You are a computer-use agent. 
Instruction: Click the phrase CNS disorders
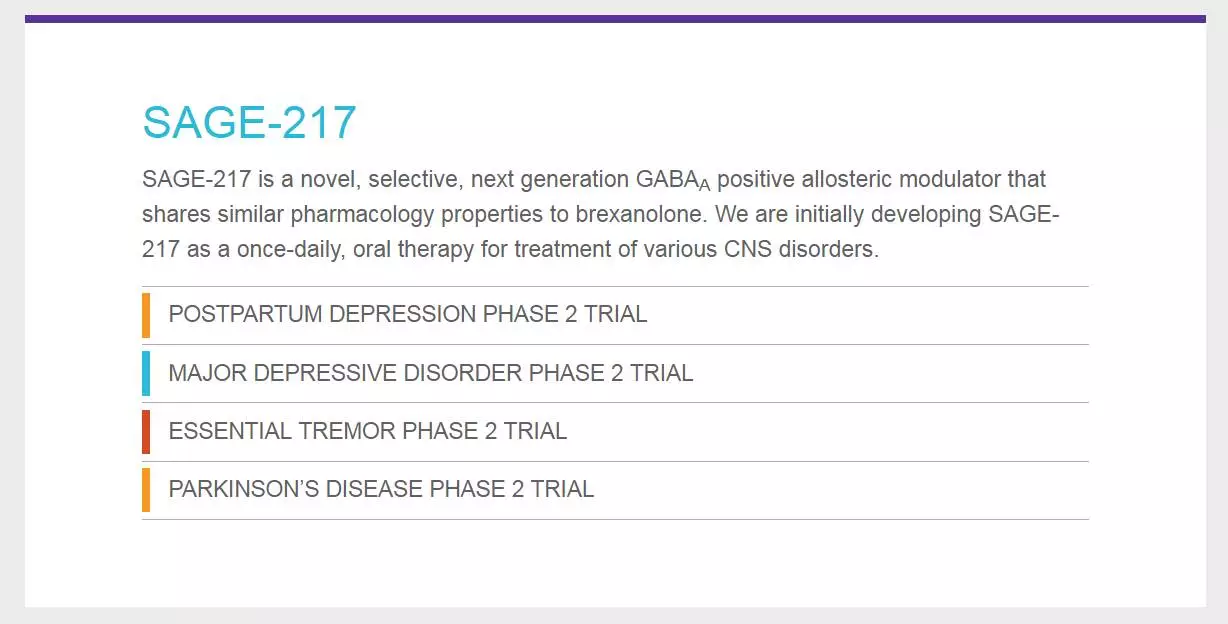click(x=801, y=249)
